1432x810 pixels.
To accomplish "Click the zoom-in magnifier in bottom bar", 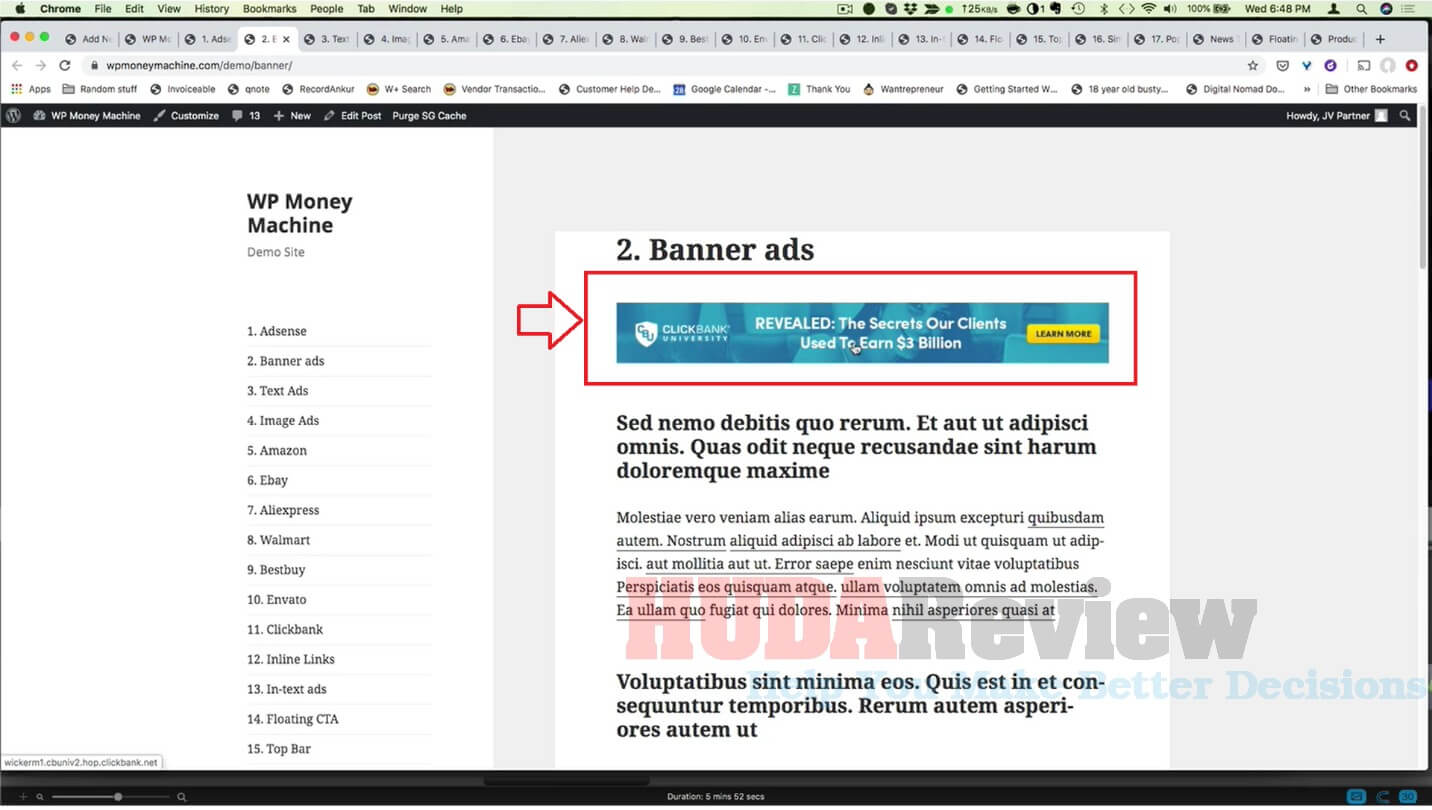I will click(x=181, y=797).
